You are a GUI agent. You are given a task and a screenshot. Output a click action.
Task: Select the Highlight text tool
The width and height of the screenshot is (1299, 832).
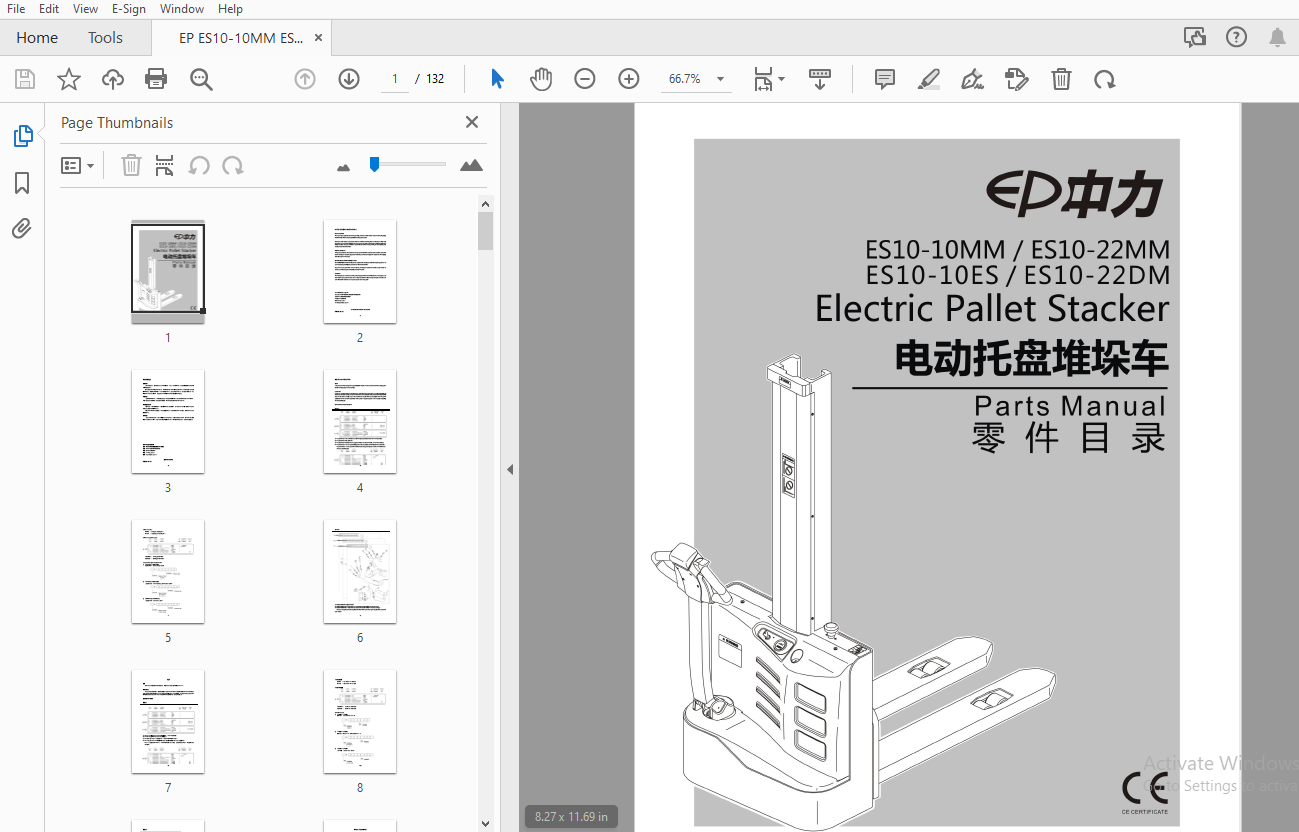pos(929,79)
